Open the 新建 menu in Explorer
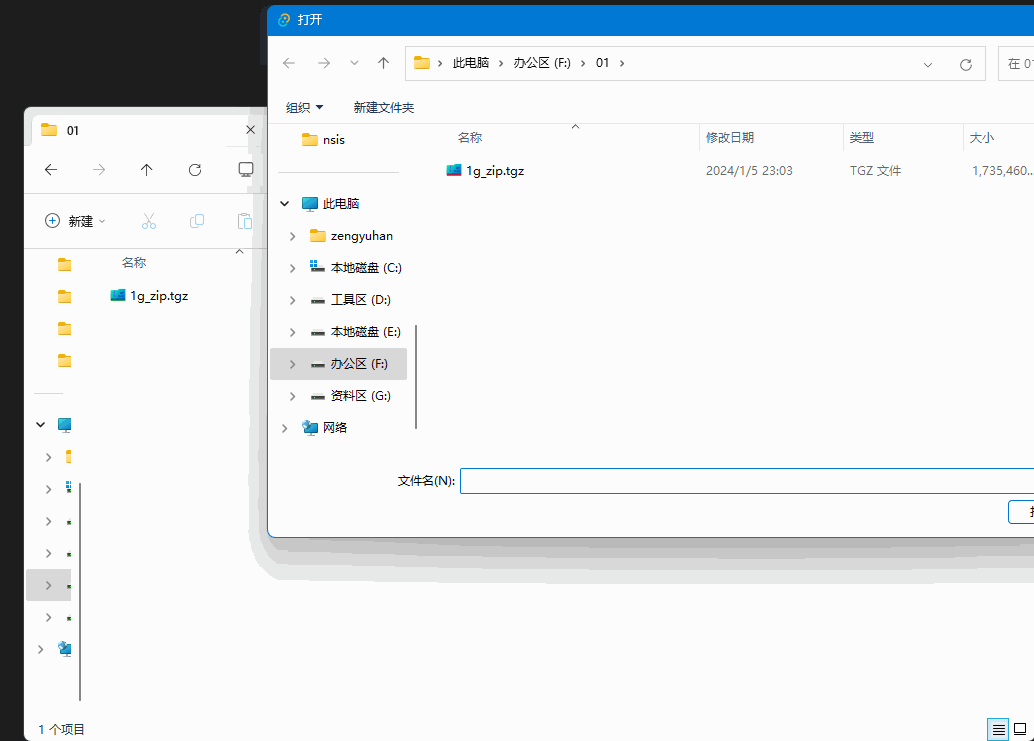This screenshot has width=1034, height=741. click(x=75, y=221)
